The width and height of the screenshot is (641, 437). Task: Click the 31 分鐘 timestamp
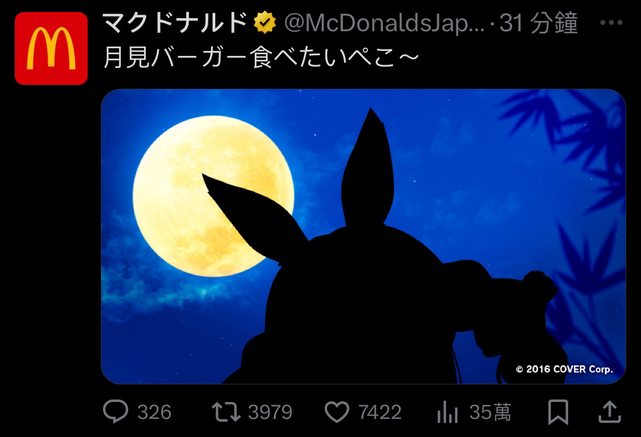click(538, 23)
